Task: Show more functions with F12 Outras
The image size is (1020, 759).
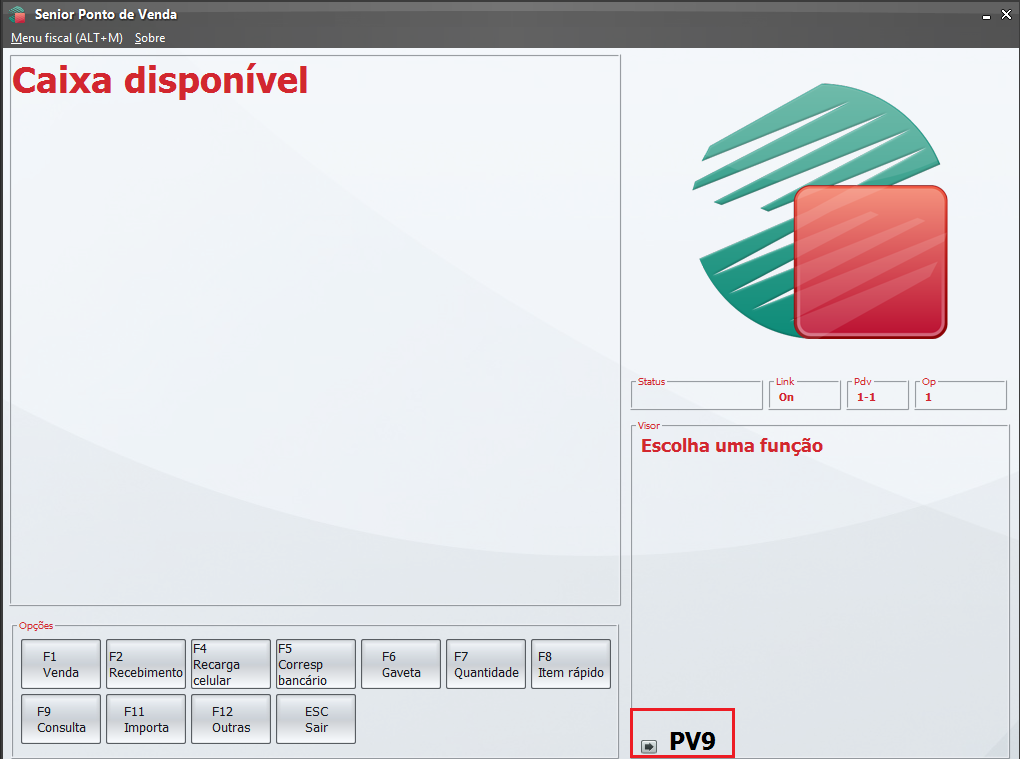Action: coord(231,719)
